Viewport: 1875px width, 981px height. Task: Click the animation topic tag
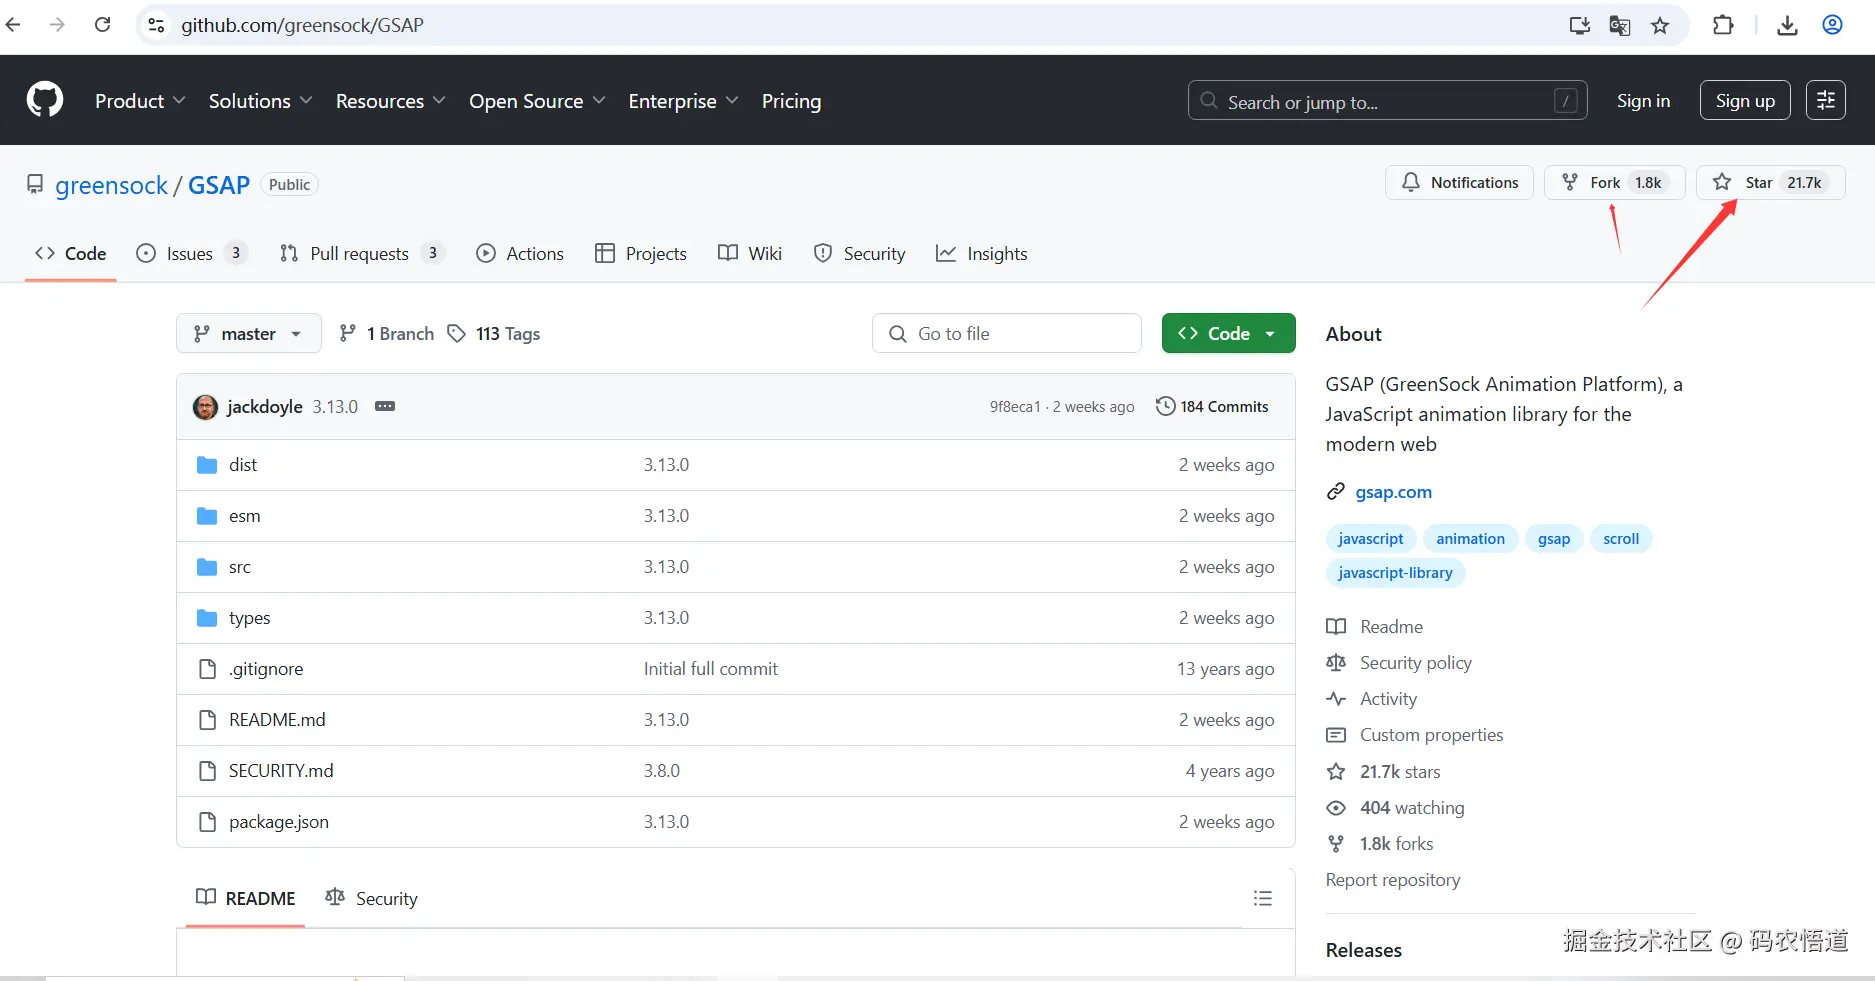[1470, 539]
